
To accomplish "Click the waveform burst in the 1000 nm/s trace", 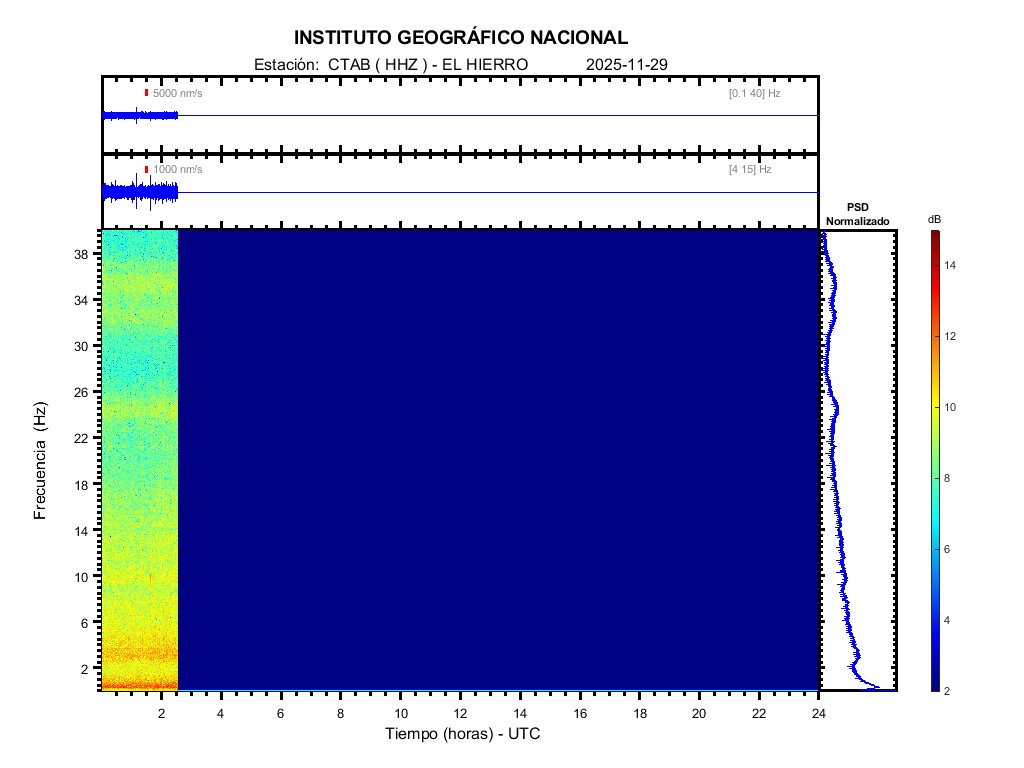I will coord(136,192).
